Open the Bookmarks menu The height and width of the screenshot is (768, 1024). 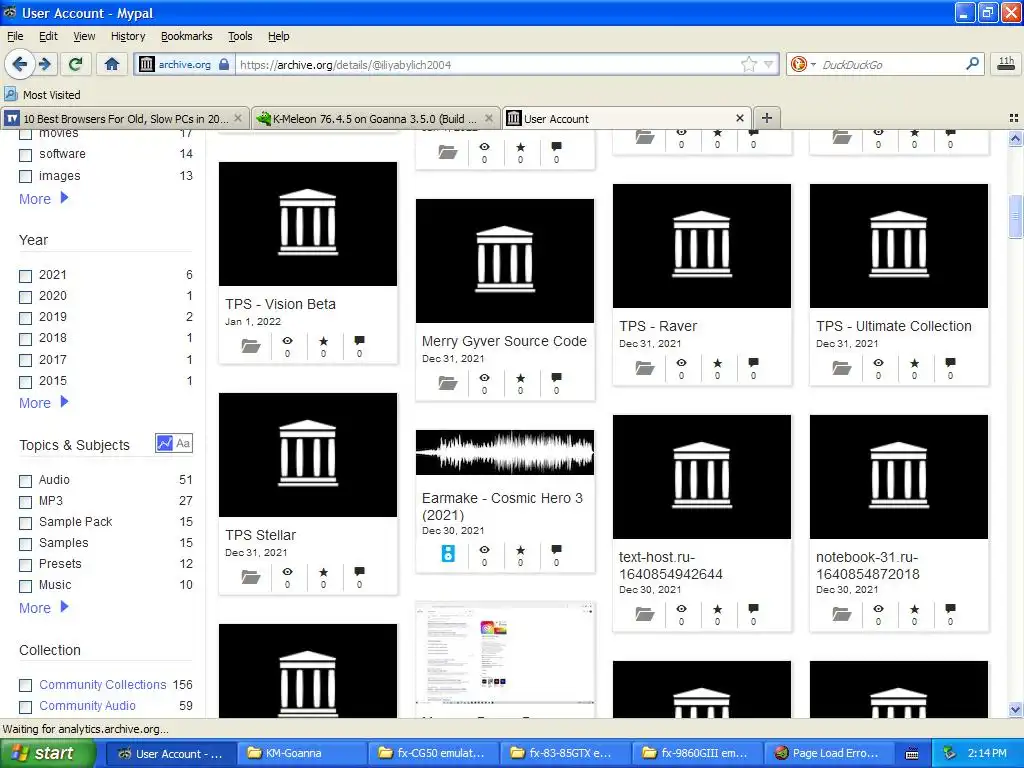(x=187, y=36)
